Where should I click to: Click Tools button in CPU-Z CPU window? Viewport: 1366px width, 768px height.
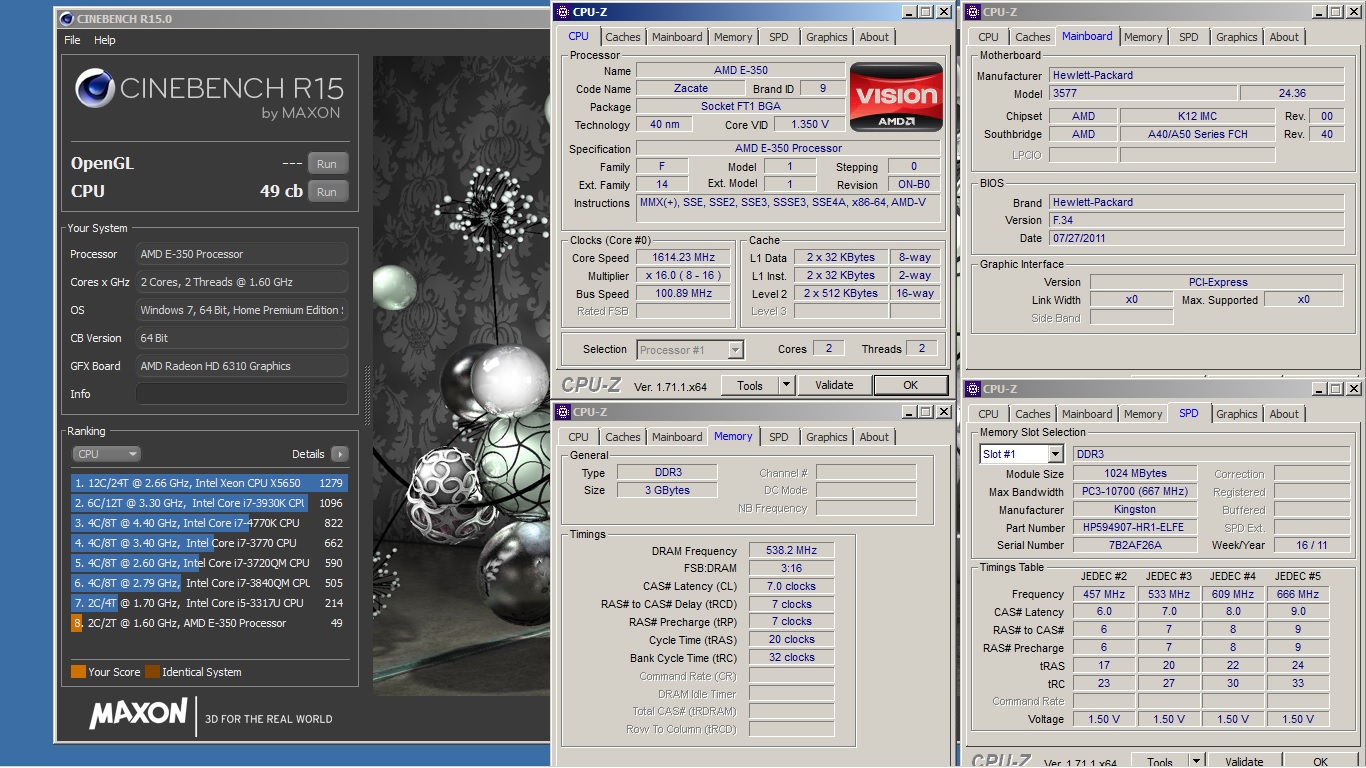click(x=750, y=385)
